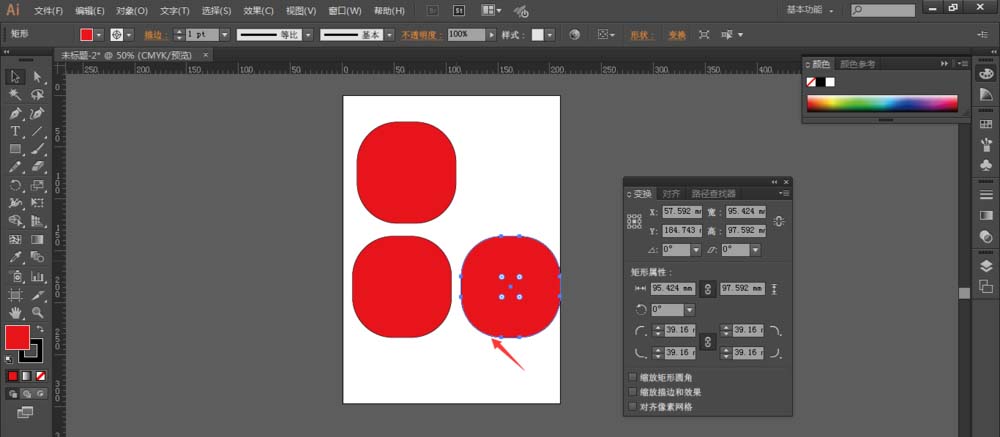
Task: Select the Line Segment tool
Action: (38, 131)
